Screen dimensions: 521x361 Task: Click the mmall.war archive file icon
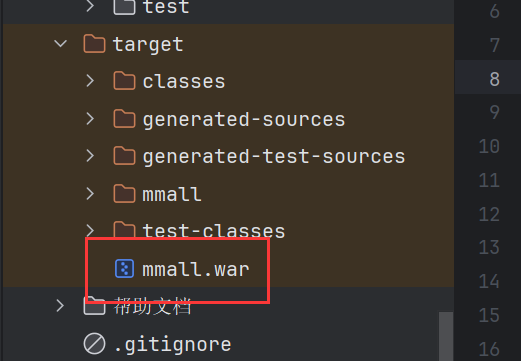click(x=124, y=268)
